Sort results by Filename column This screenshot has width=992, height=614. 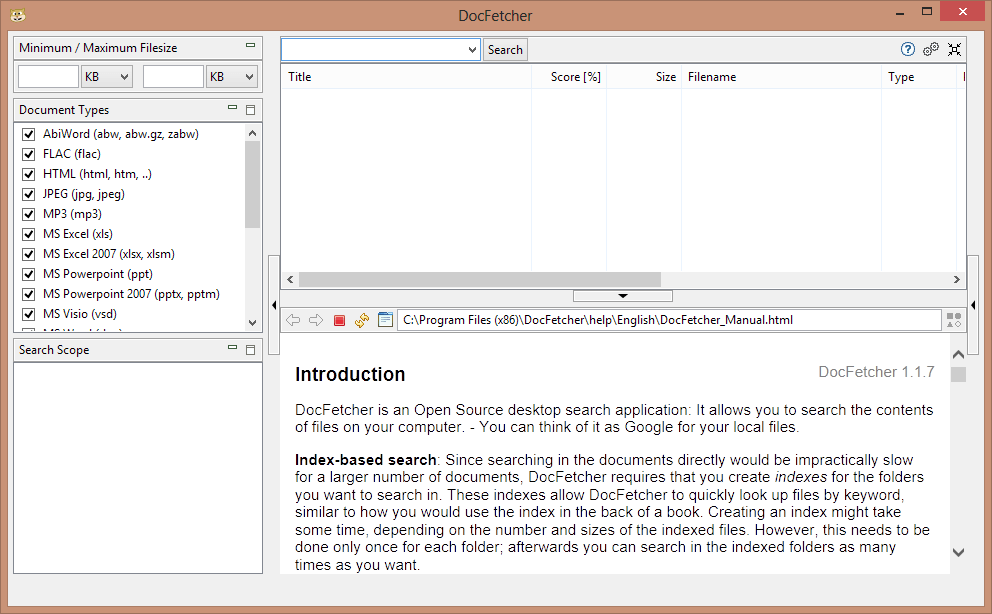click(x=781, y=77)
